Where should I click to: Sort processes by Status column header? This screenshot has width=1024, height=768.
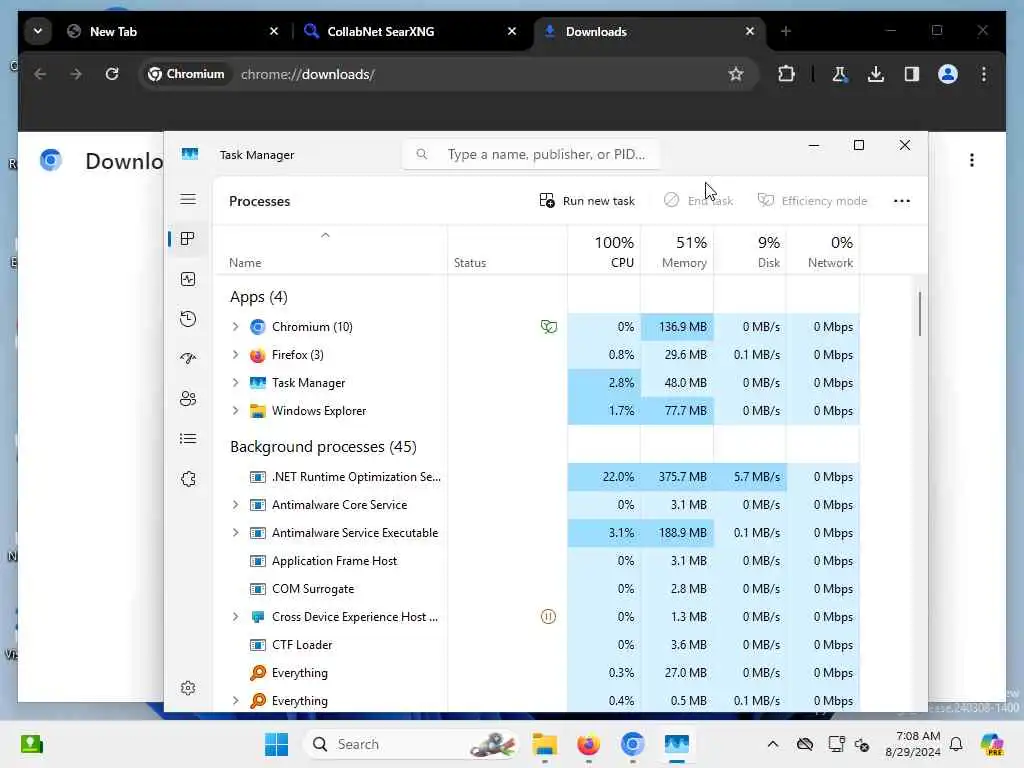[507, 251]
